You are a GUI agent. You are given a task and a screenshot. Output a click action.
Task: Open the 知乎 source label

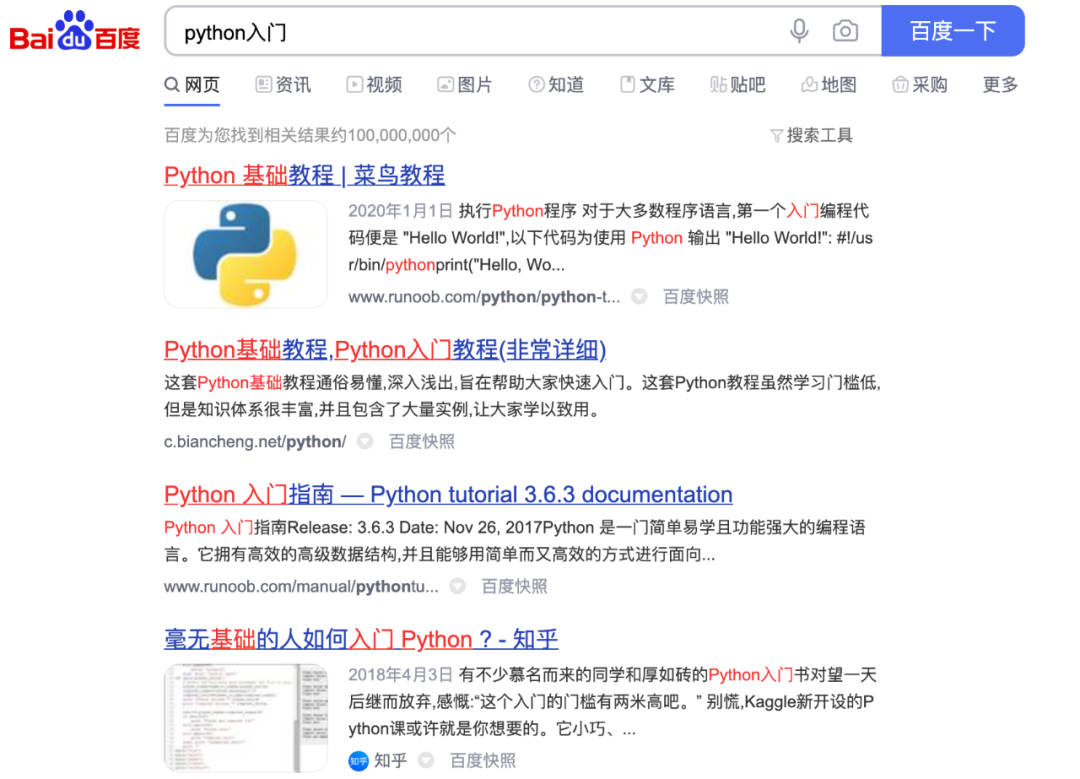coord(390,760)
